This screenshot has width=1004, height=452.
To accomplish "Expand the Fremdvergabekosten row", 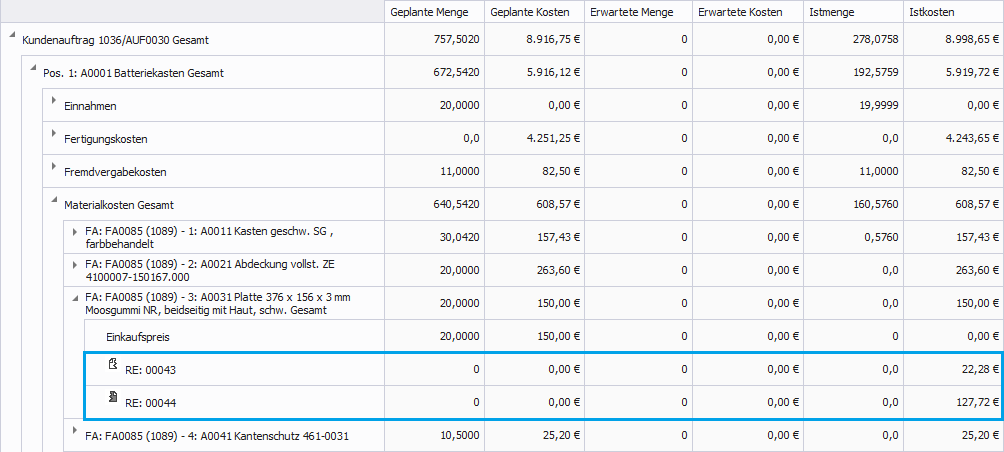I will [54, 168].
